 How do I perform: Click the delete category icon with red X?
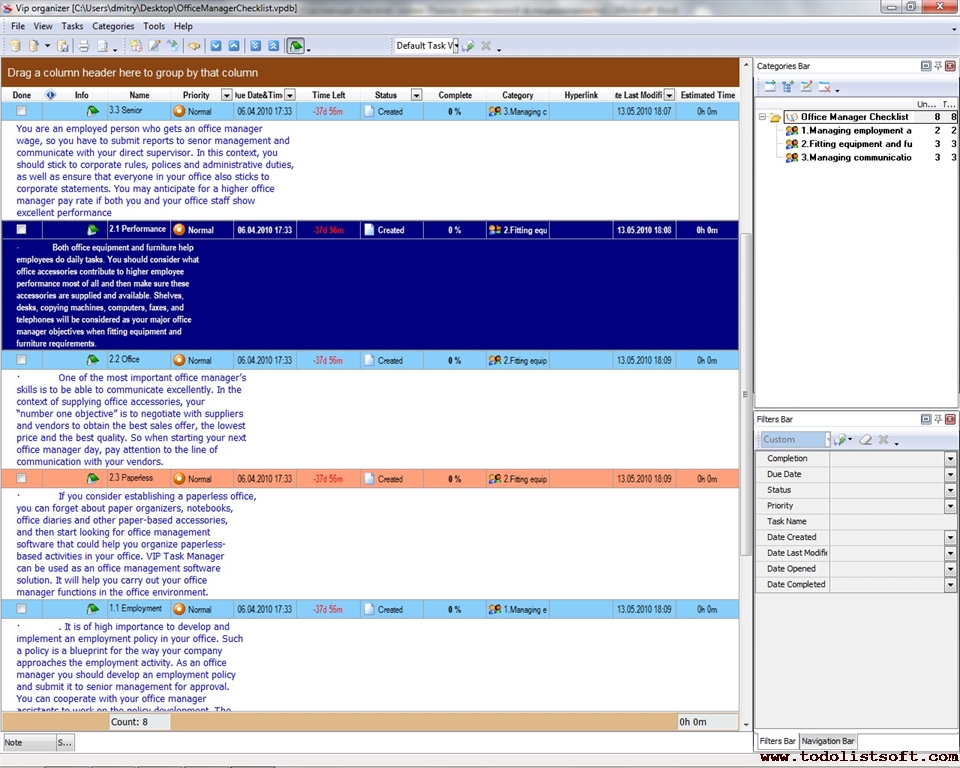824,87
